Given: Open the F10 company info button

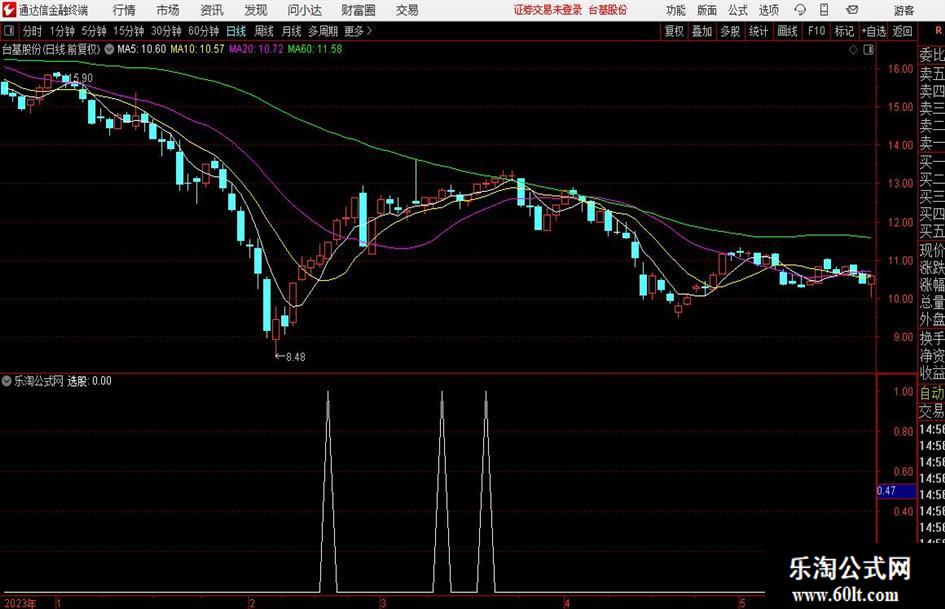Looking at the screenshot, I should [816, 31].
